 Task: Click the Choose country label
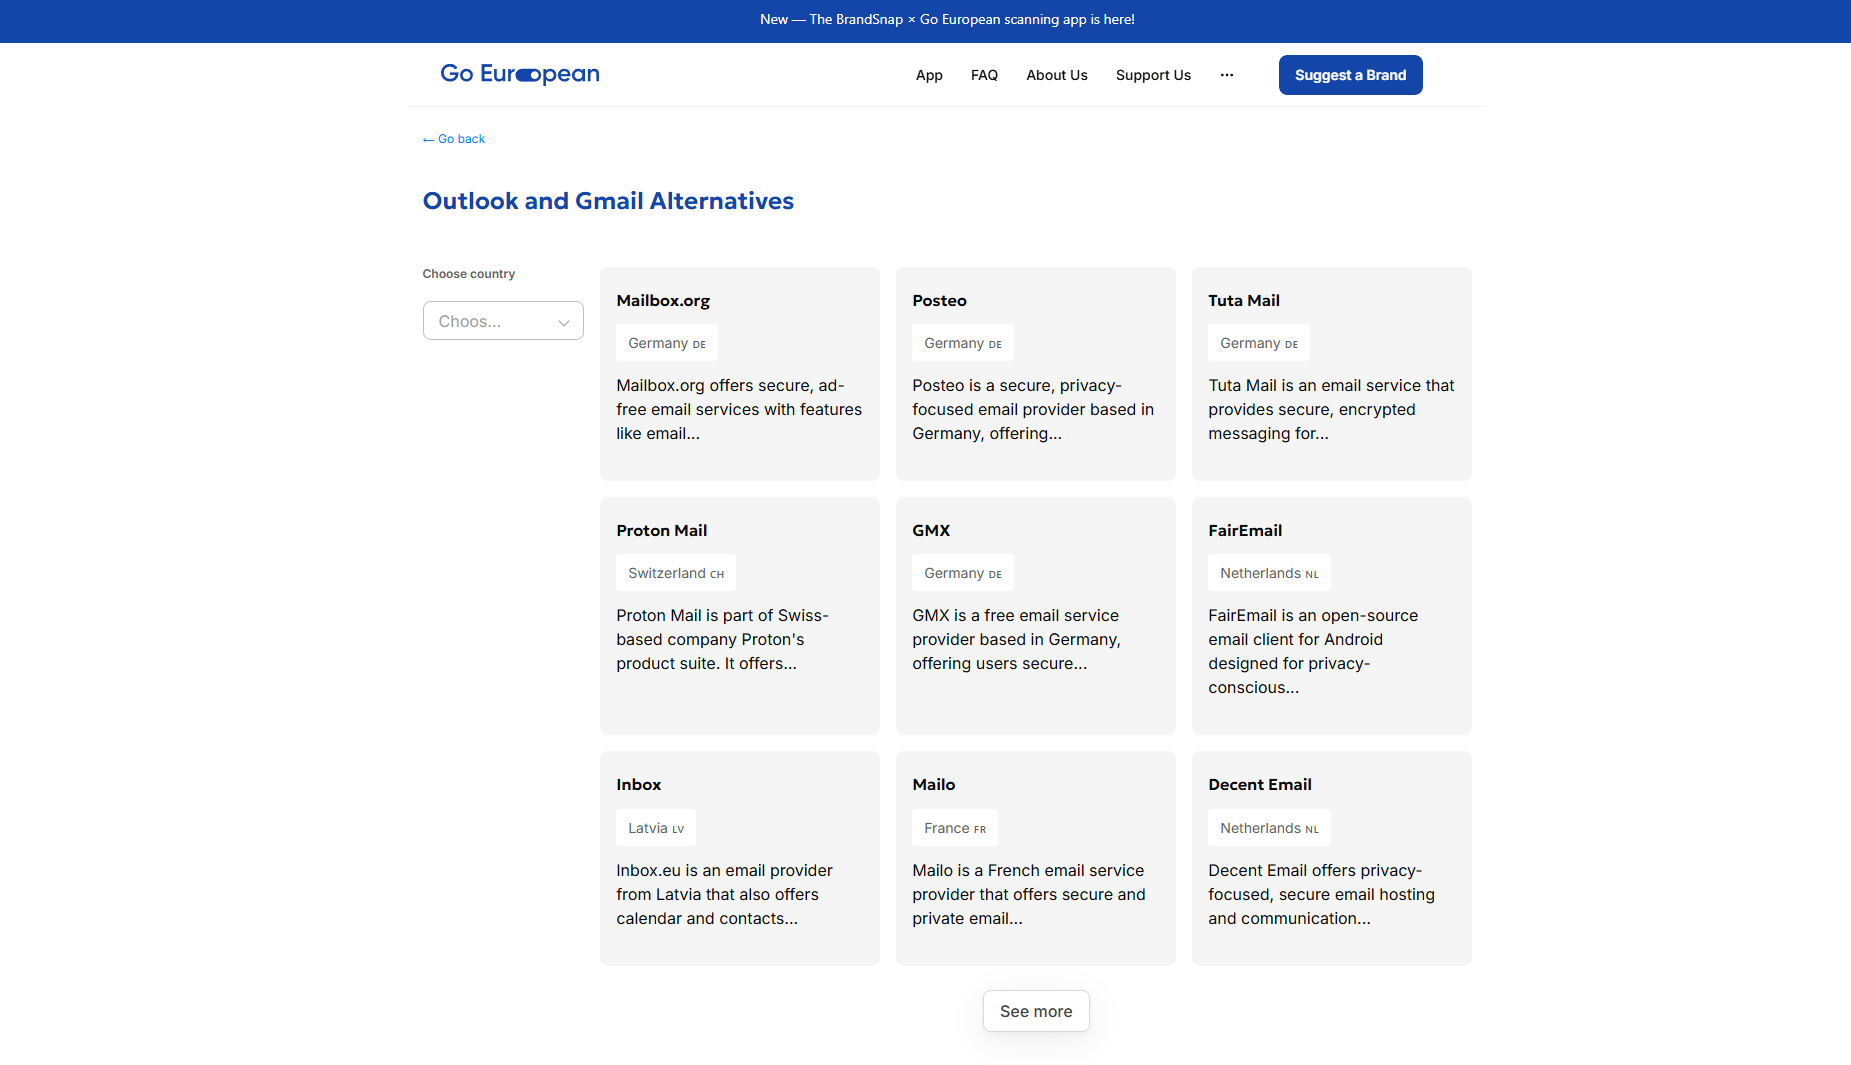[468, 274]
